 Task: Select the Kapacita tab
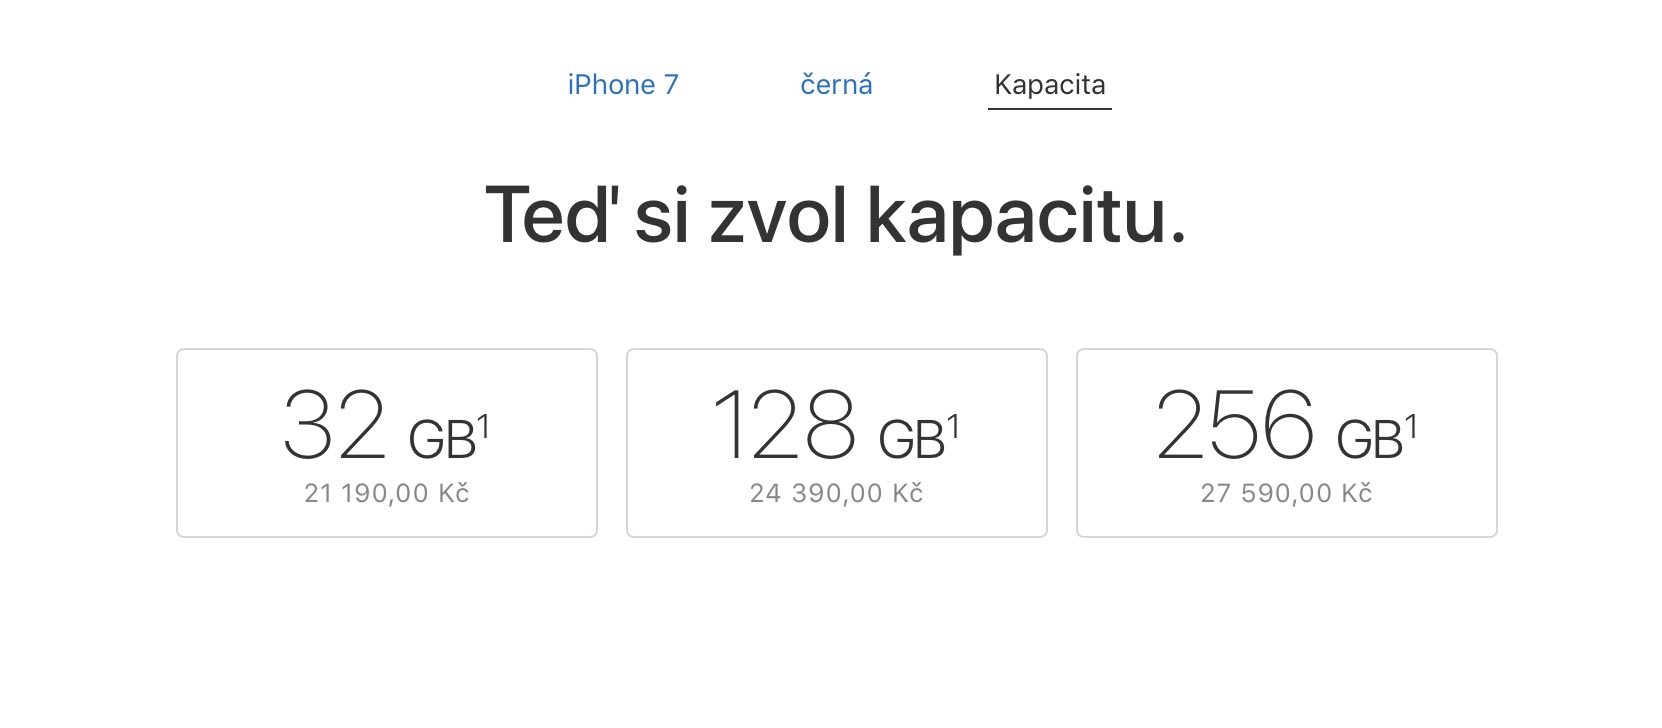tap(1049, 85)
